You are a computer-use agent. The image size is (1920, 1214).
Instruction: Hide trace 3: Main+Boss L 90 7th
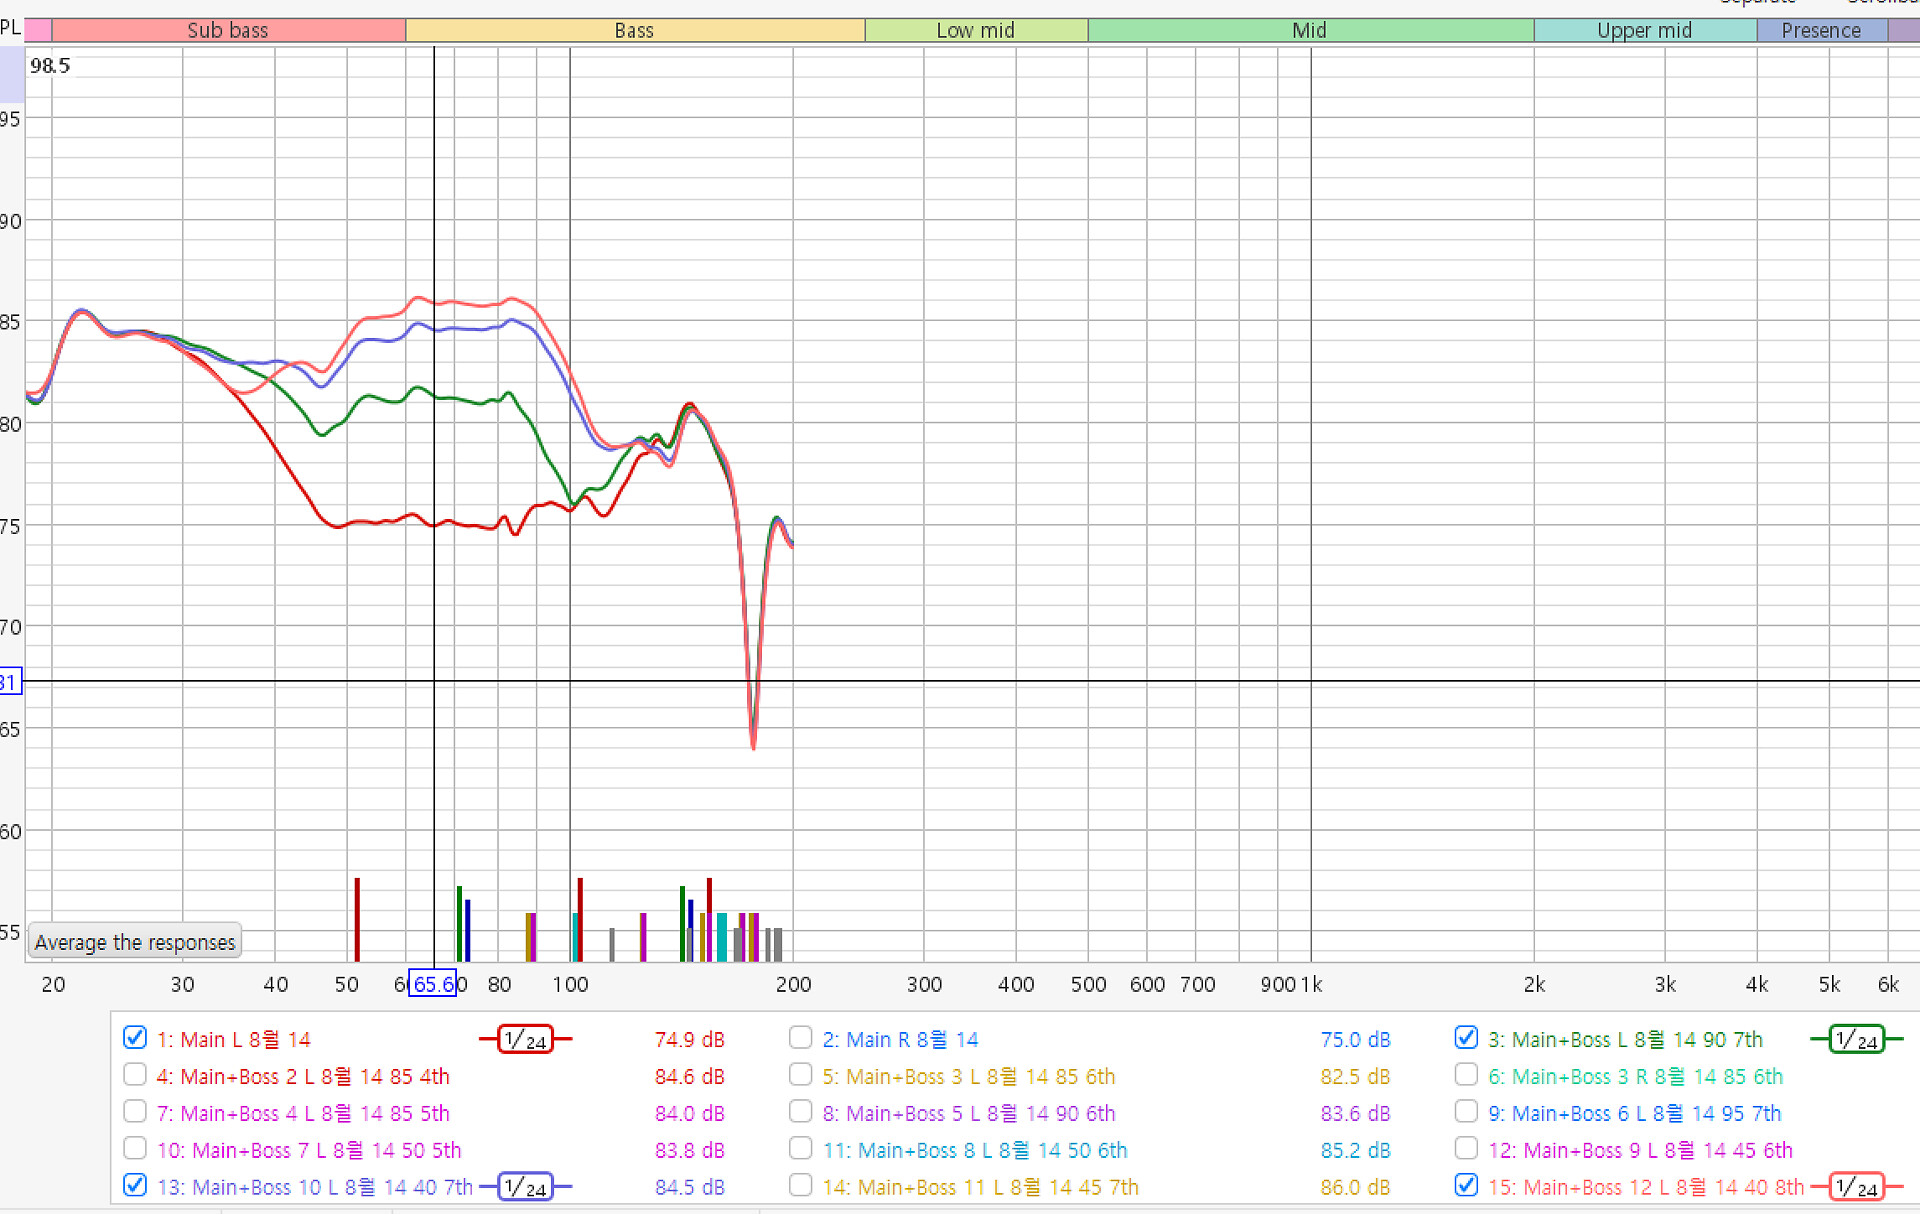coord(1466,1038)
